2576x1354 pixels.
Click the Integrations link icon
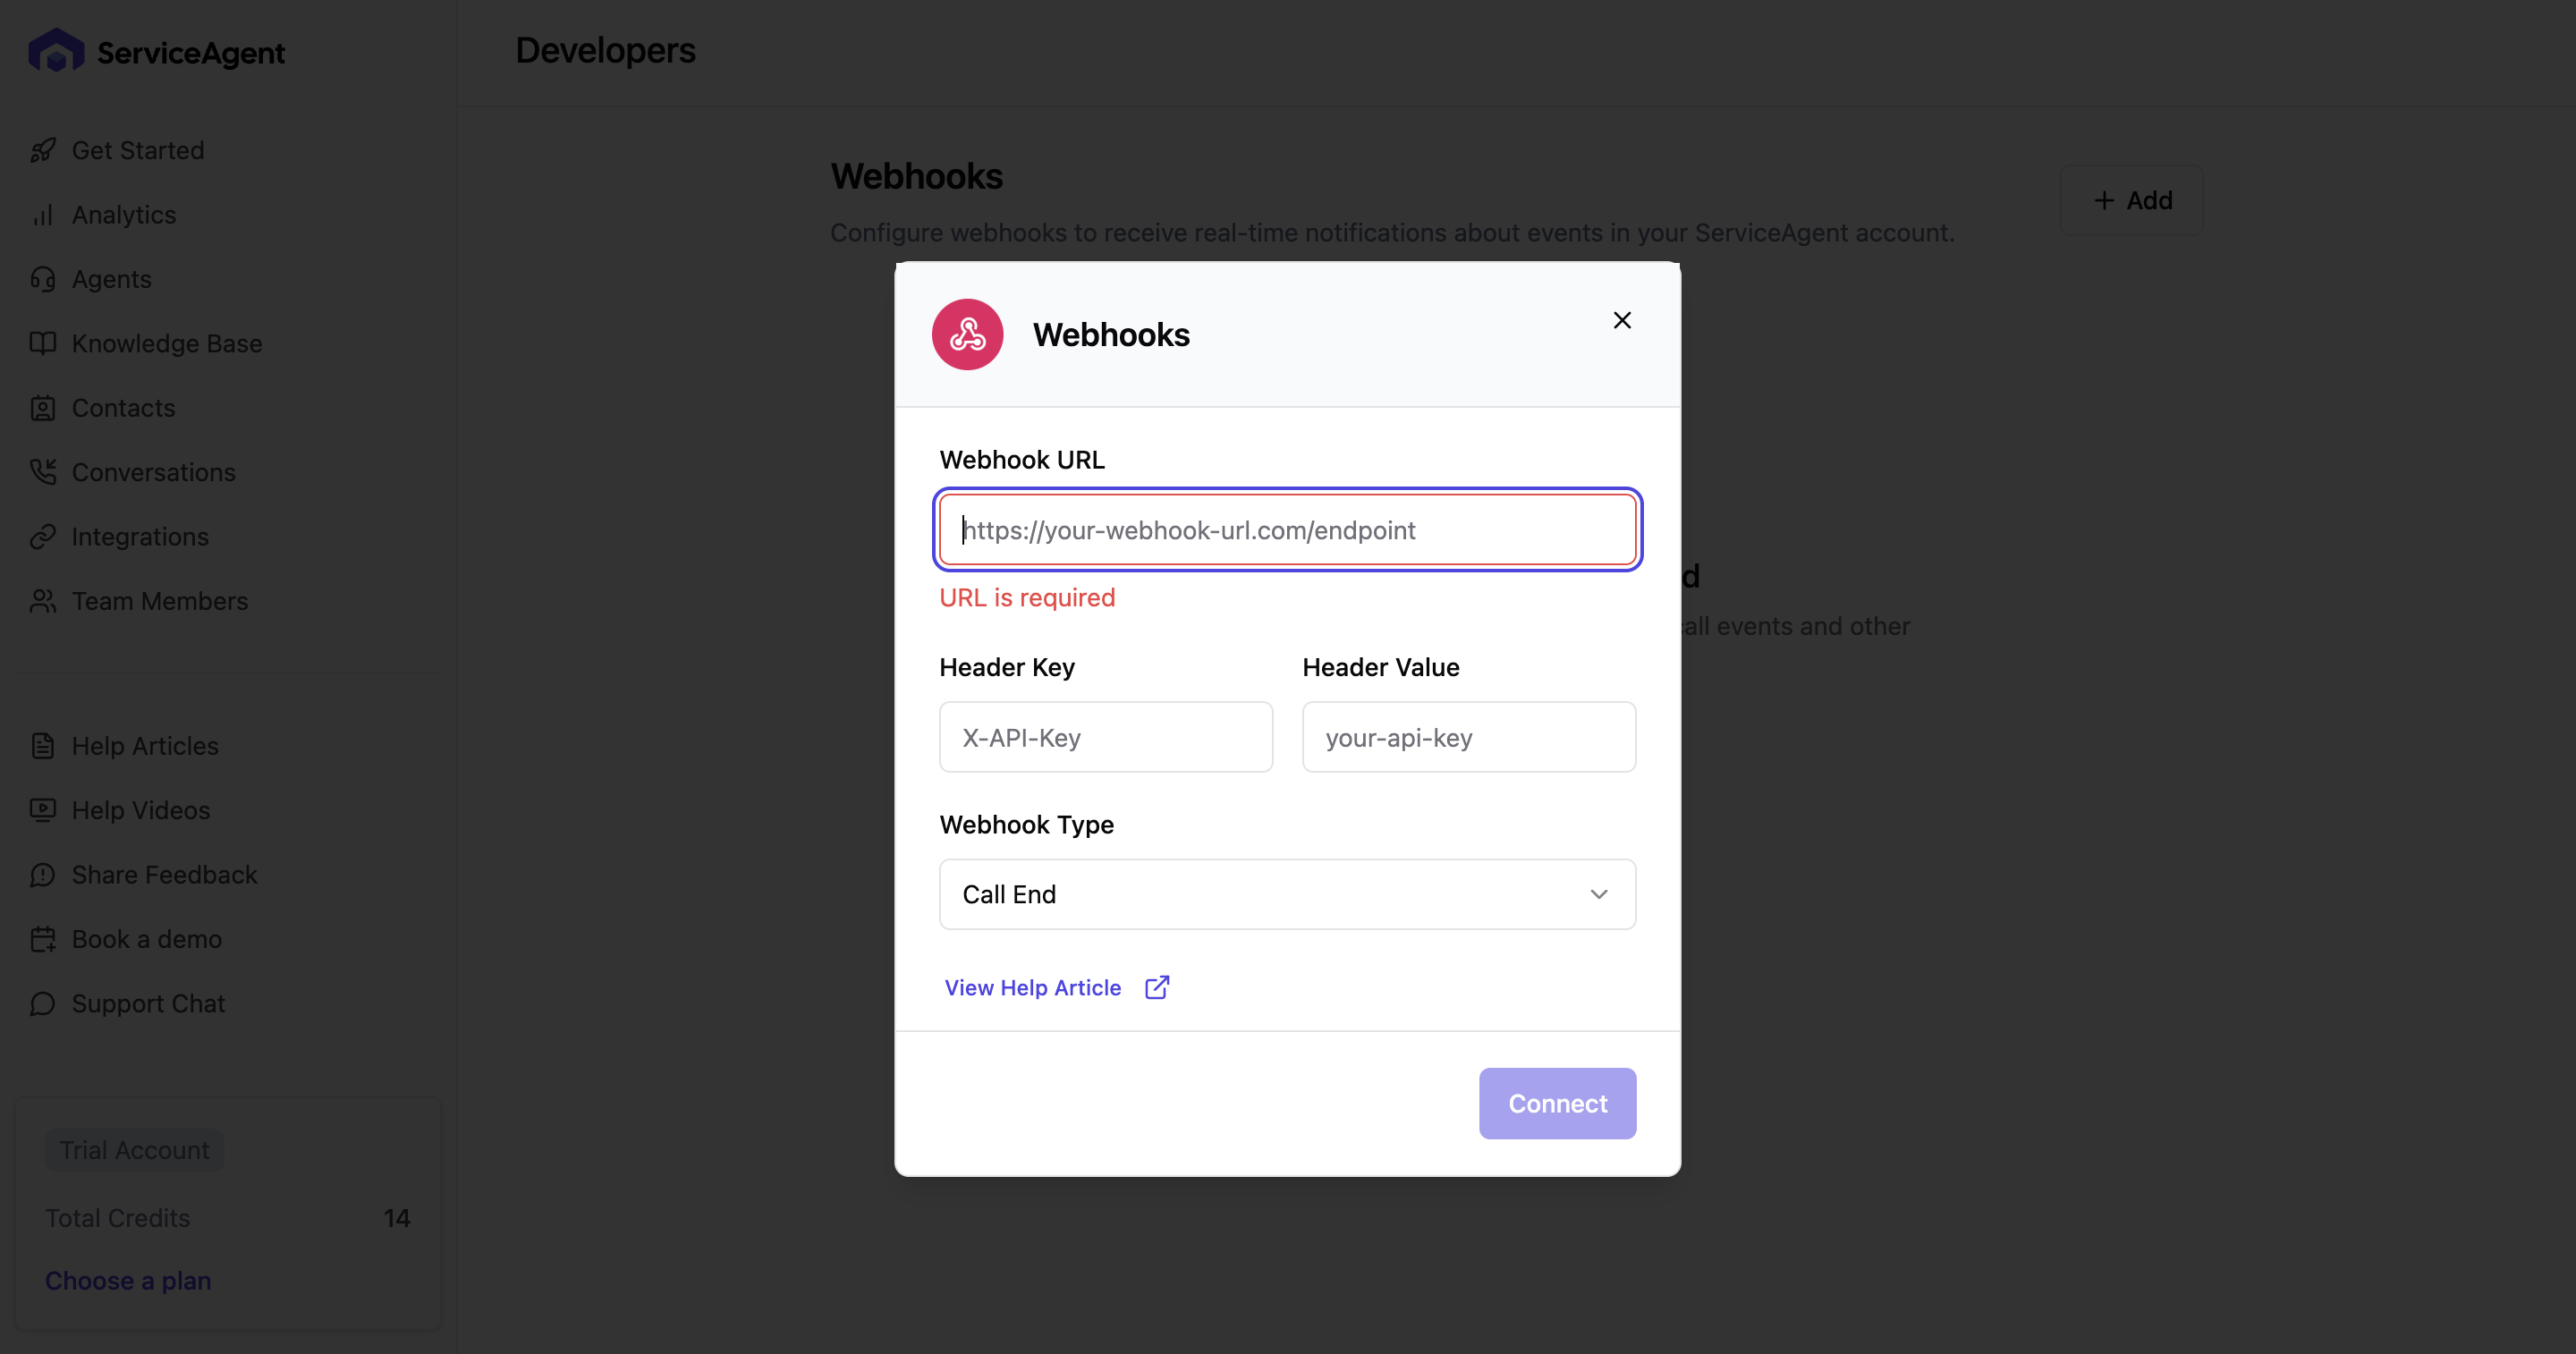tap(42, 537)
